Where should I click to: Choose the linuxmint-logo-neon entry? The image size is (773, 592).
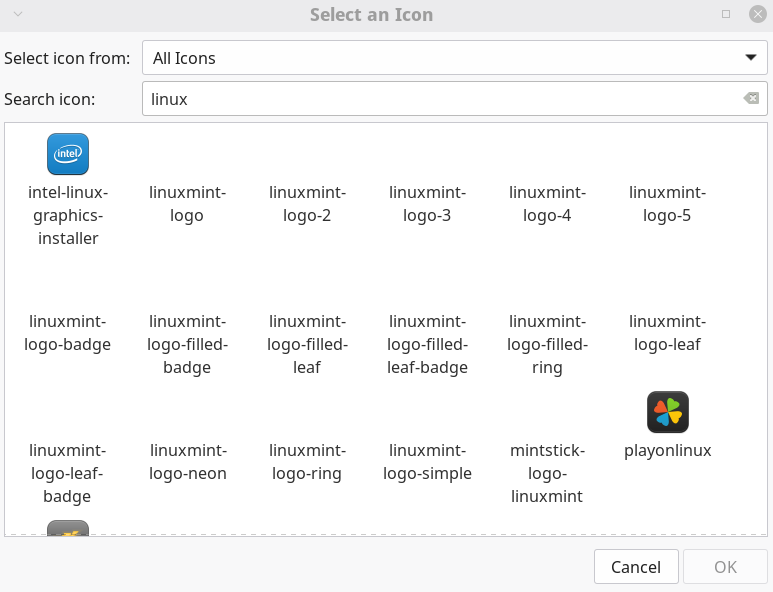[188, 462]
